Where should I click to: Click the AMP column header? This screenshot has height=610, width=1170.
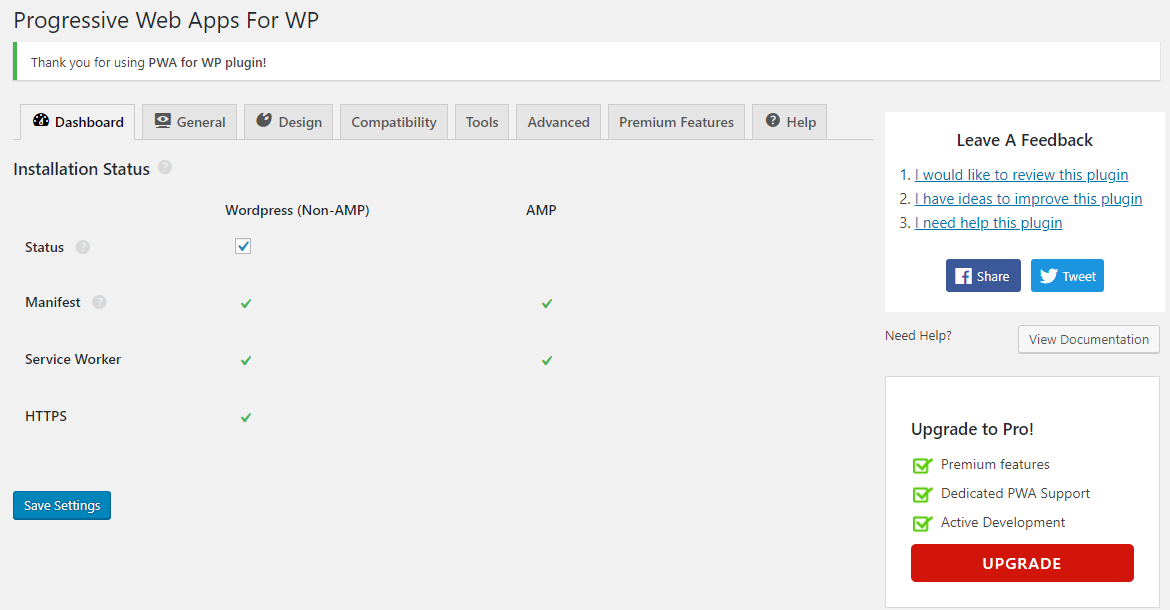pyautogui.click(x=541, y=210)
